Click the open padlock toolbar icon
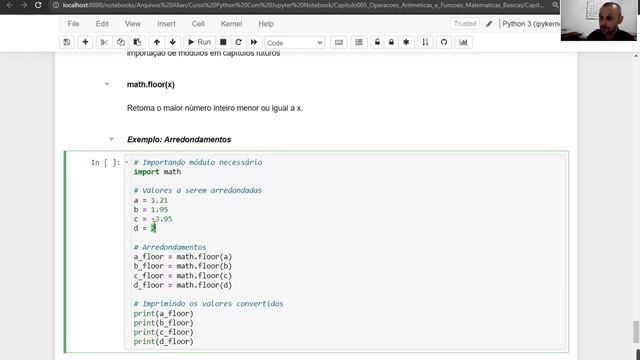Viewport: 640px width, 360px height. tap(377, 42)
